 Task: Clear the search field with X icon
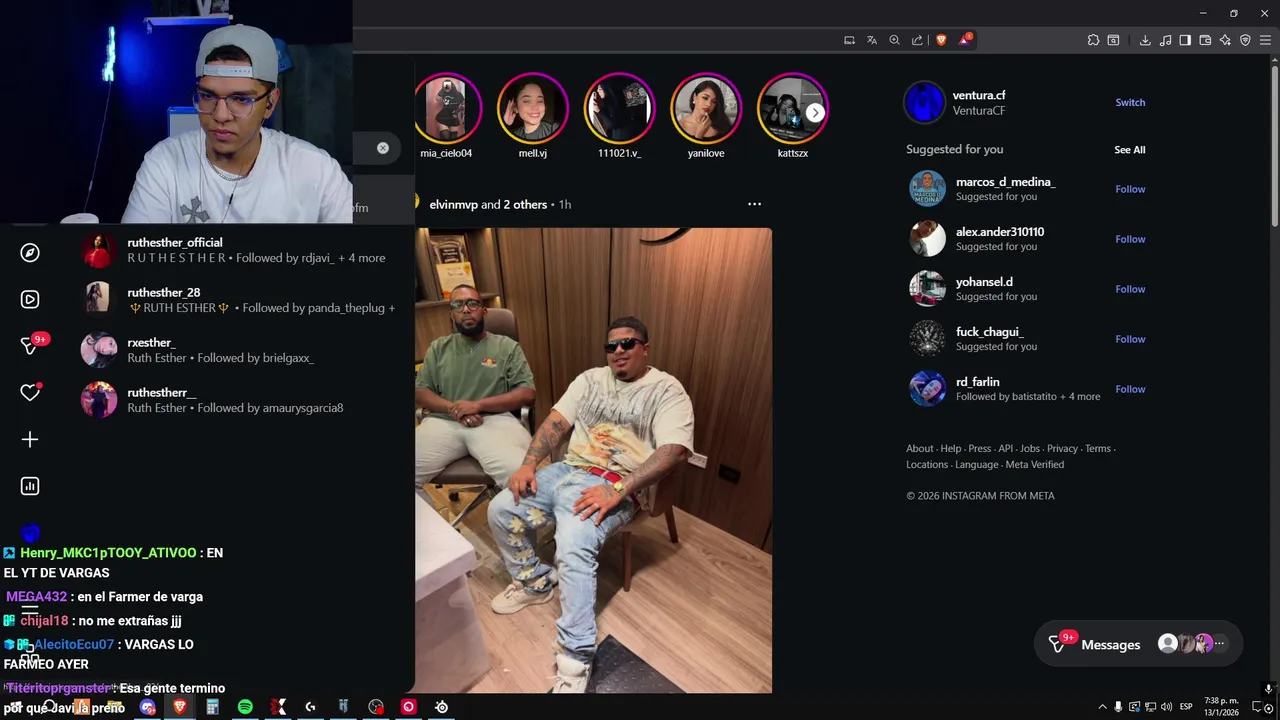coord(383,148)
